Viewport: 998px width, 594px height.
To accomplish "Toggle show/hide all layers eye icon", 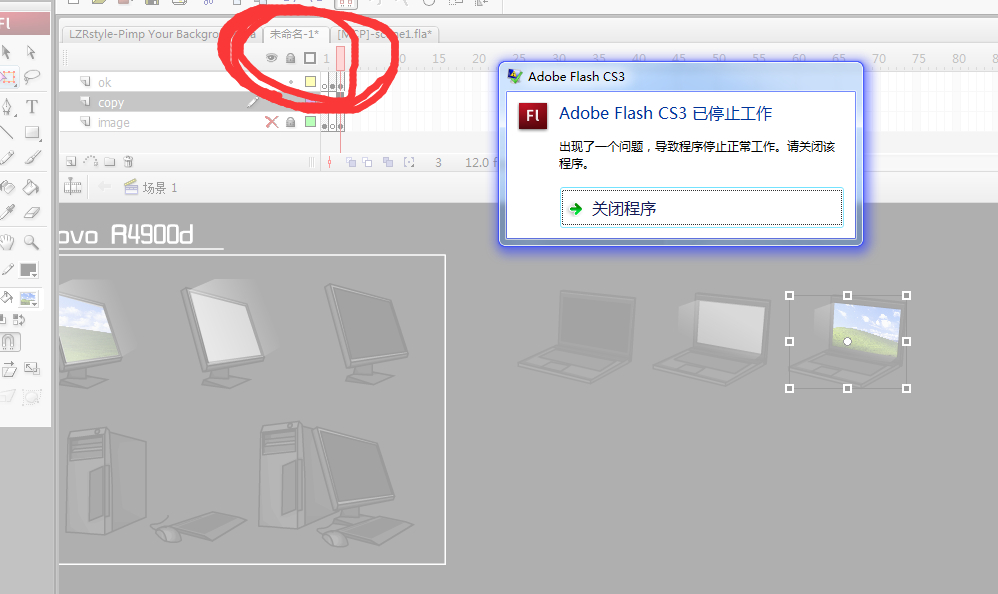I will tap(272, 58).
